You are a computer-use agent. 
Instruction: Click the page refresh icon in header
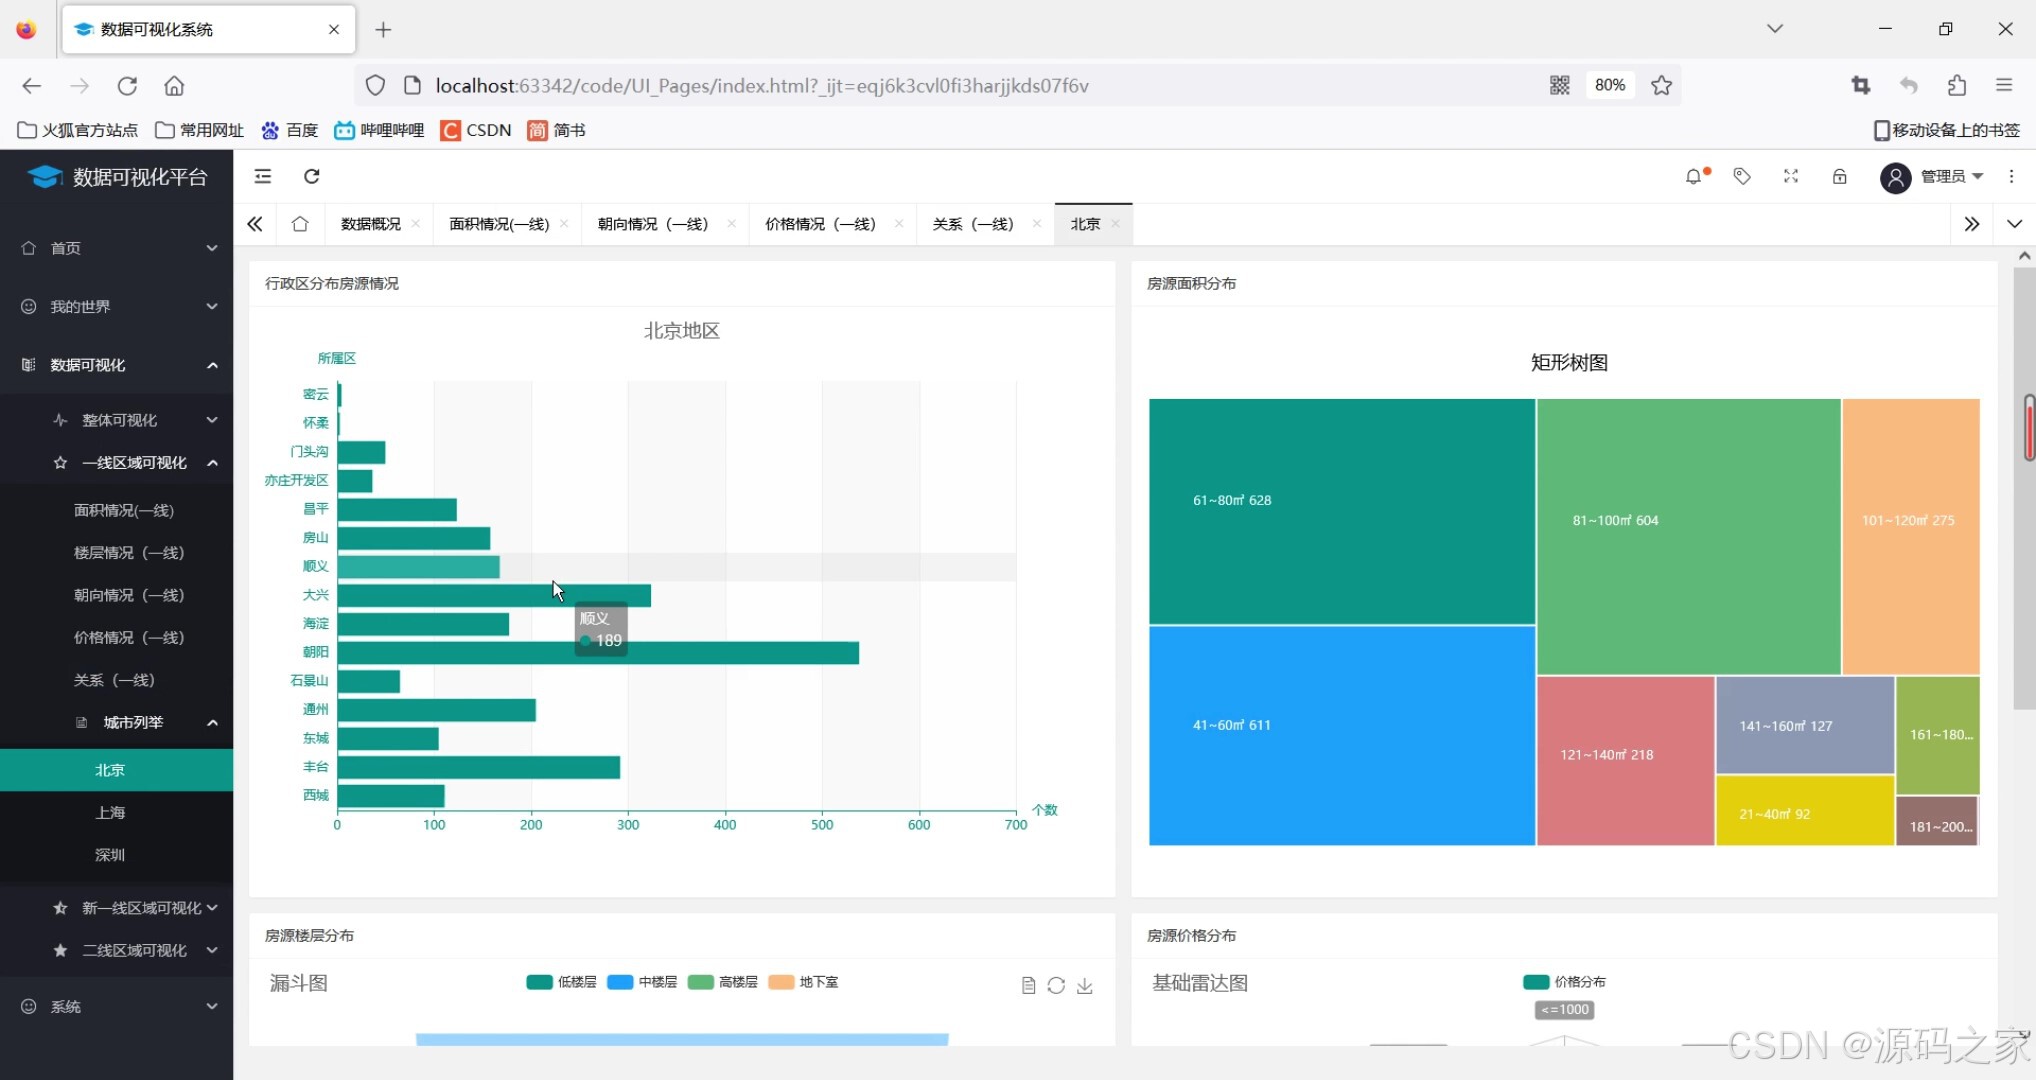(x=312, y=176)
